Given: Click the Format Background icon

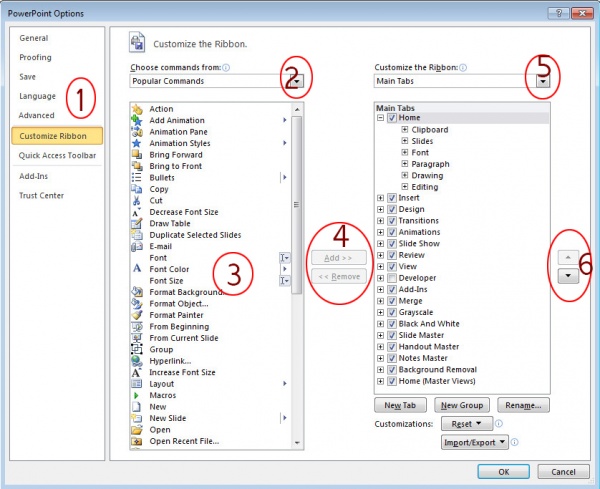Looking at the screenshot, I should click(137, 292).
